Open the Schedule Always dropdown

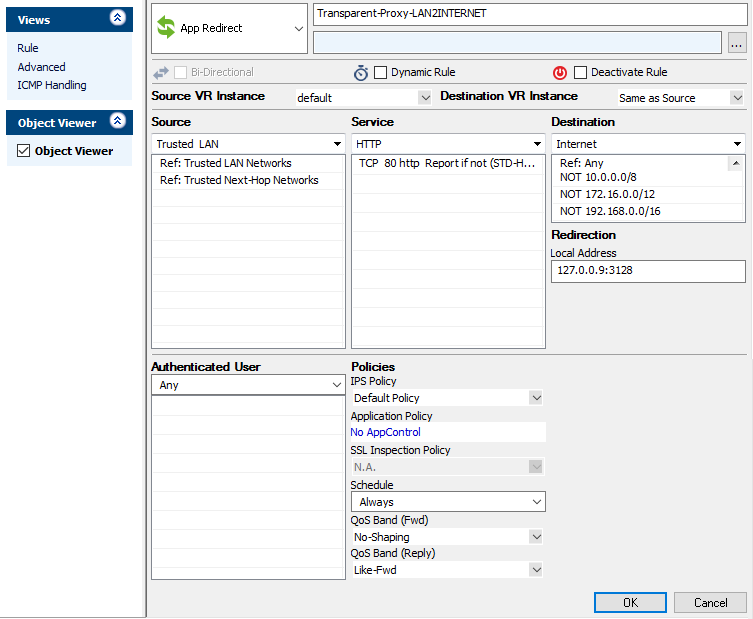click(537, 502)
